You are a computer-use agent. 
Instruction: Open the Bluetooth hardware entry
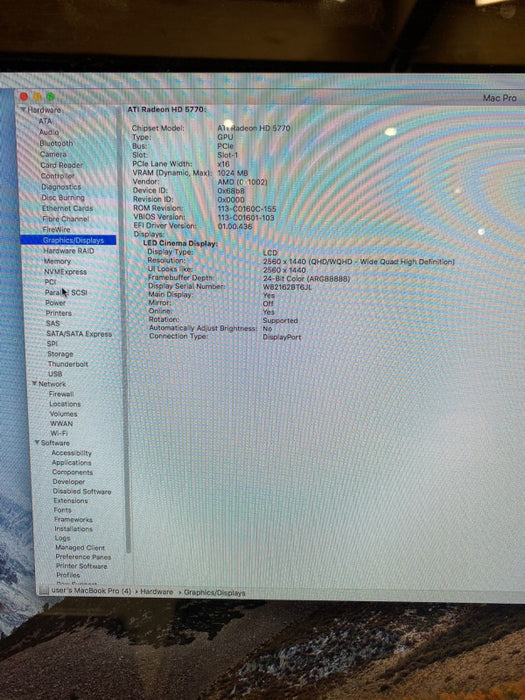56,143
